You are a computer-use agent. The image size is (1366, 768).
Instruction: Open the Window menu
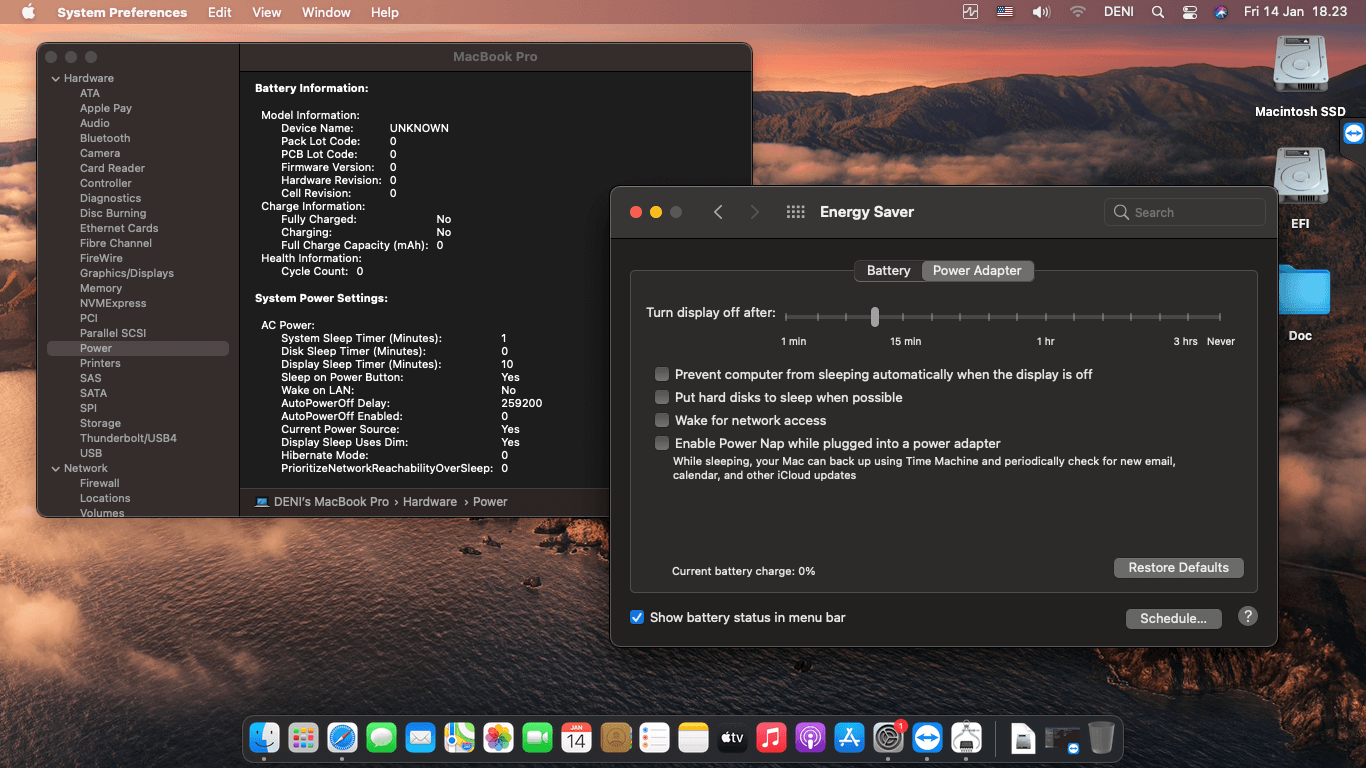326,12
